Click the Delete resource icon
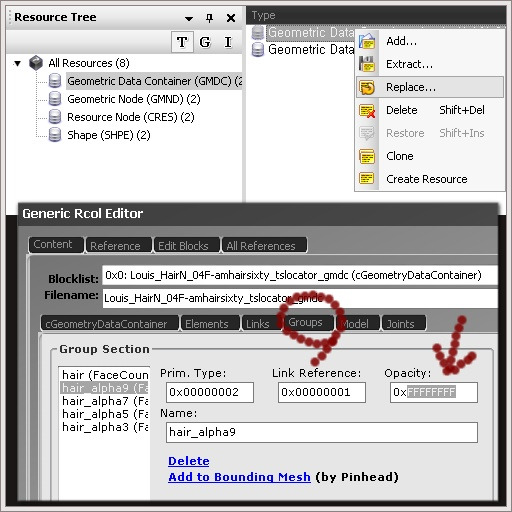The image size is (512, 512). point(367,111)
